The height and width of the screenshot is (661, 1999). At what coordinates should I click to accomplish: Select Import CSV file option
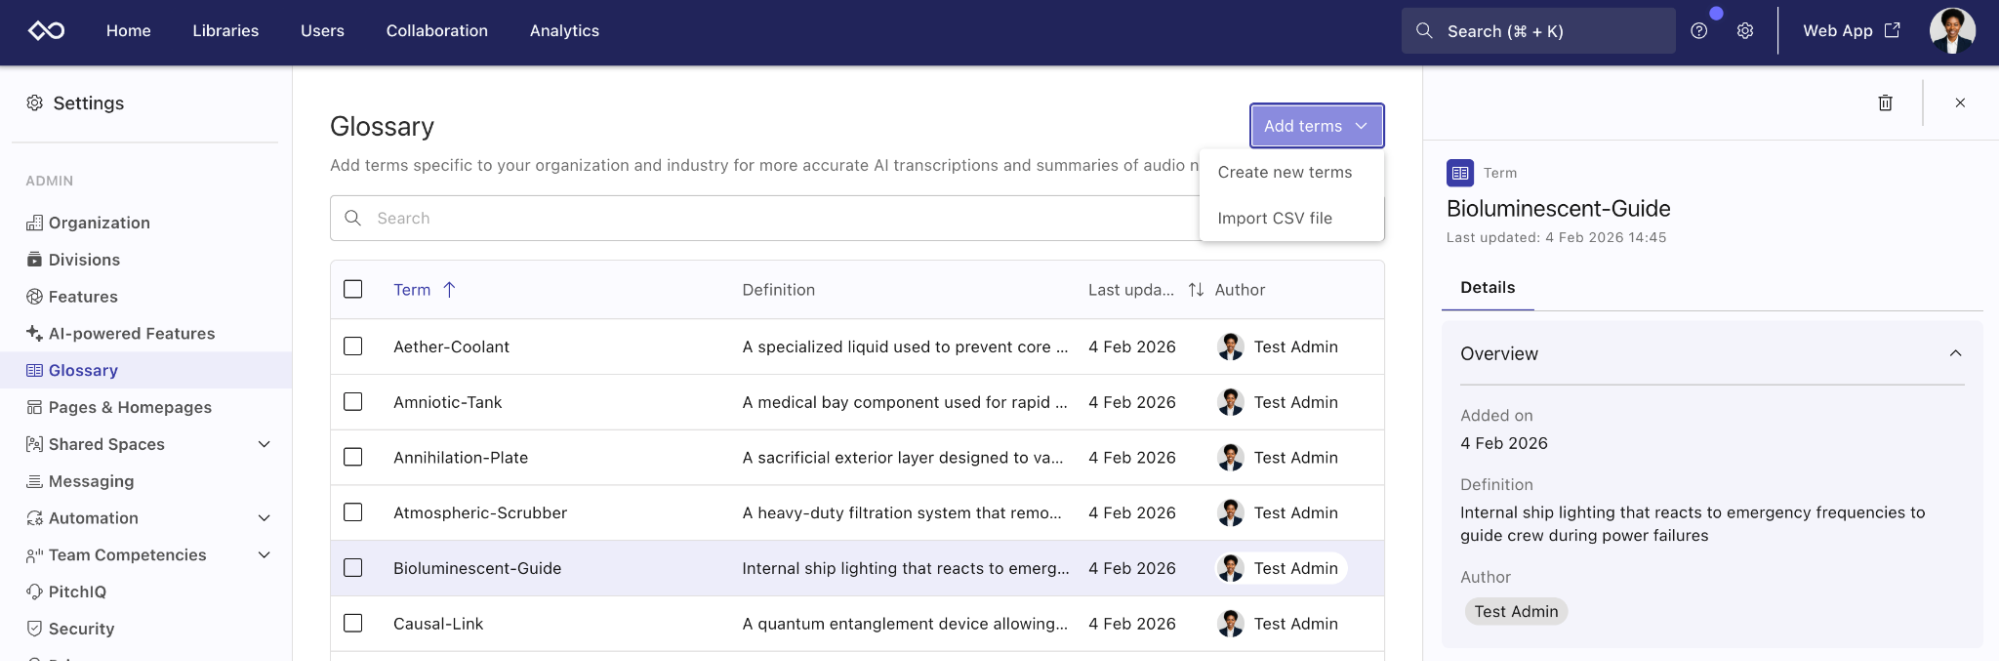pyautogui.click(x=1274, y=218)
